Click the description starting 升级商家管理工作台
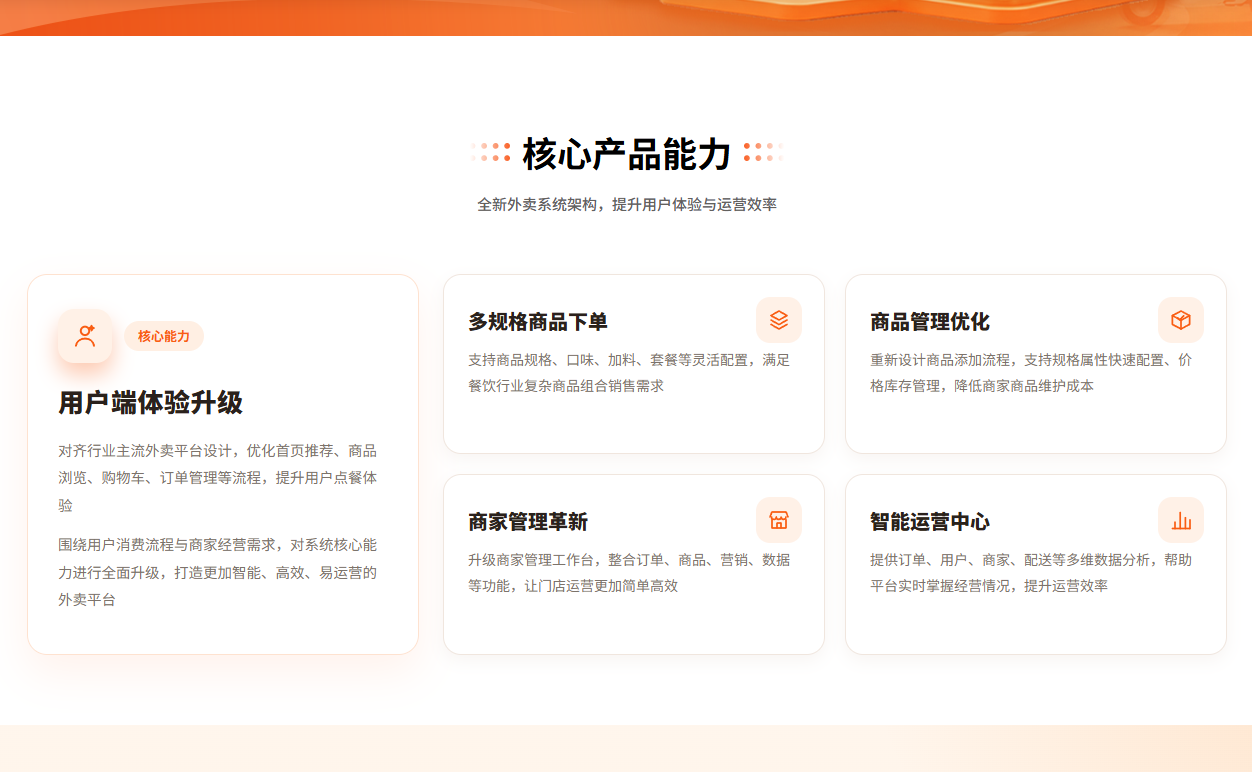Screen dimensions: 1252x772 629,573
